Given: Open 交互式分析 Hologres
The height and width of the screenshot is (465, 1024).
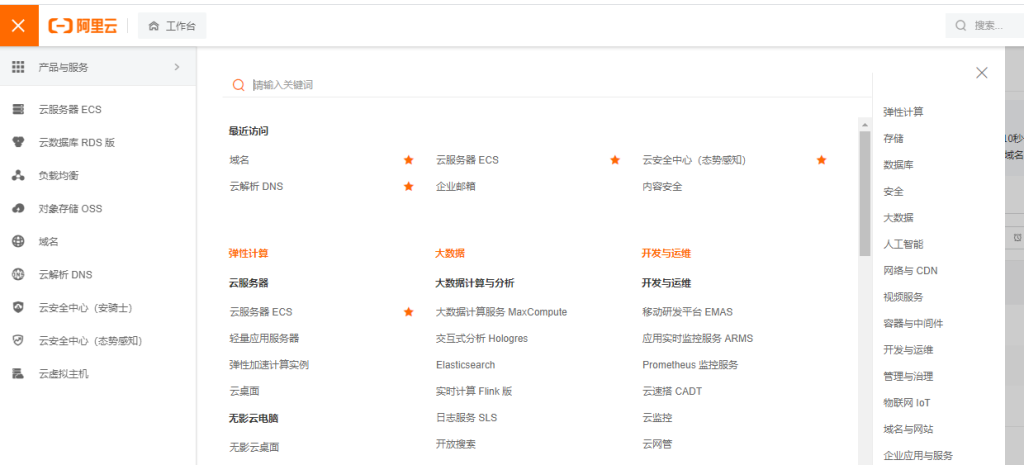Looking at the screenshot, I should (482, 338).
